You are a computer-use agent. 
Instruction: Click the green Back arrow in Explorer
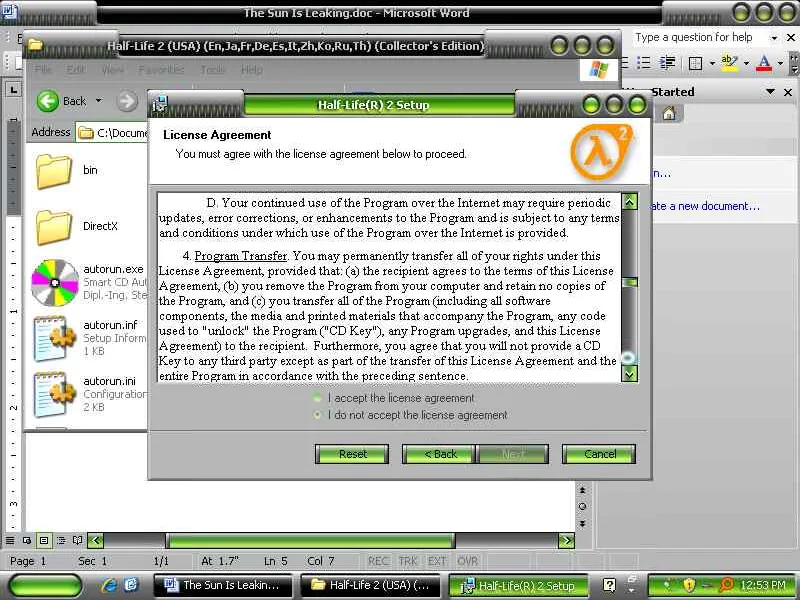48,101
